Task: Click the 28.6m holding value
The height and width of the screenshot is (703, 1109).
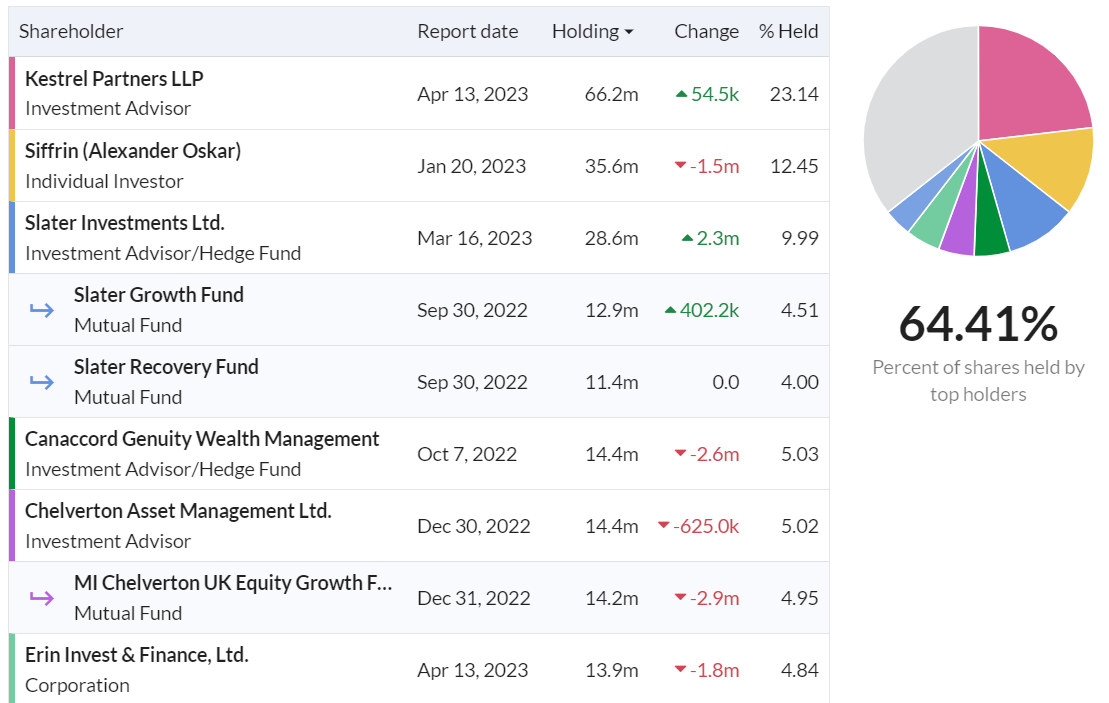Action: [x=611, y=238]
